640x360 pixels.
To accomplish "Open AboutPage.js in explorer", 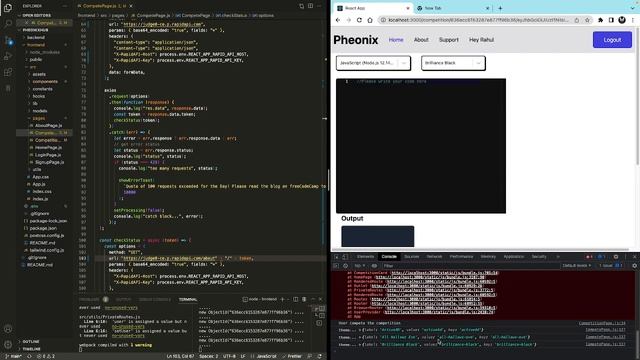I will point(48,126).
